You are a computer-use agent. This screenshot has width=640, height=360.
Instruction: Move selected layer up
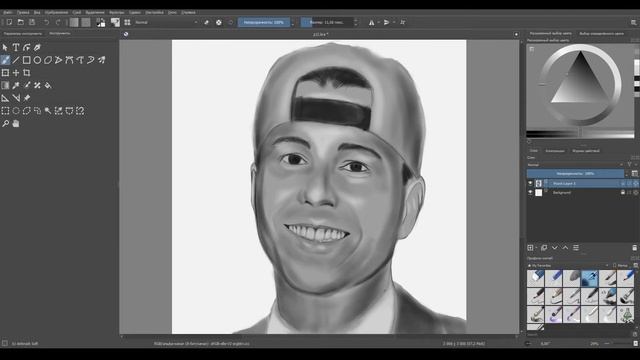565,248
